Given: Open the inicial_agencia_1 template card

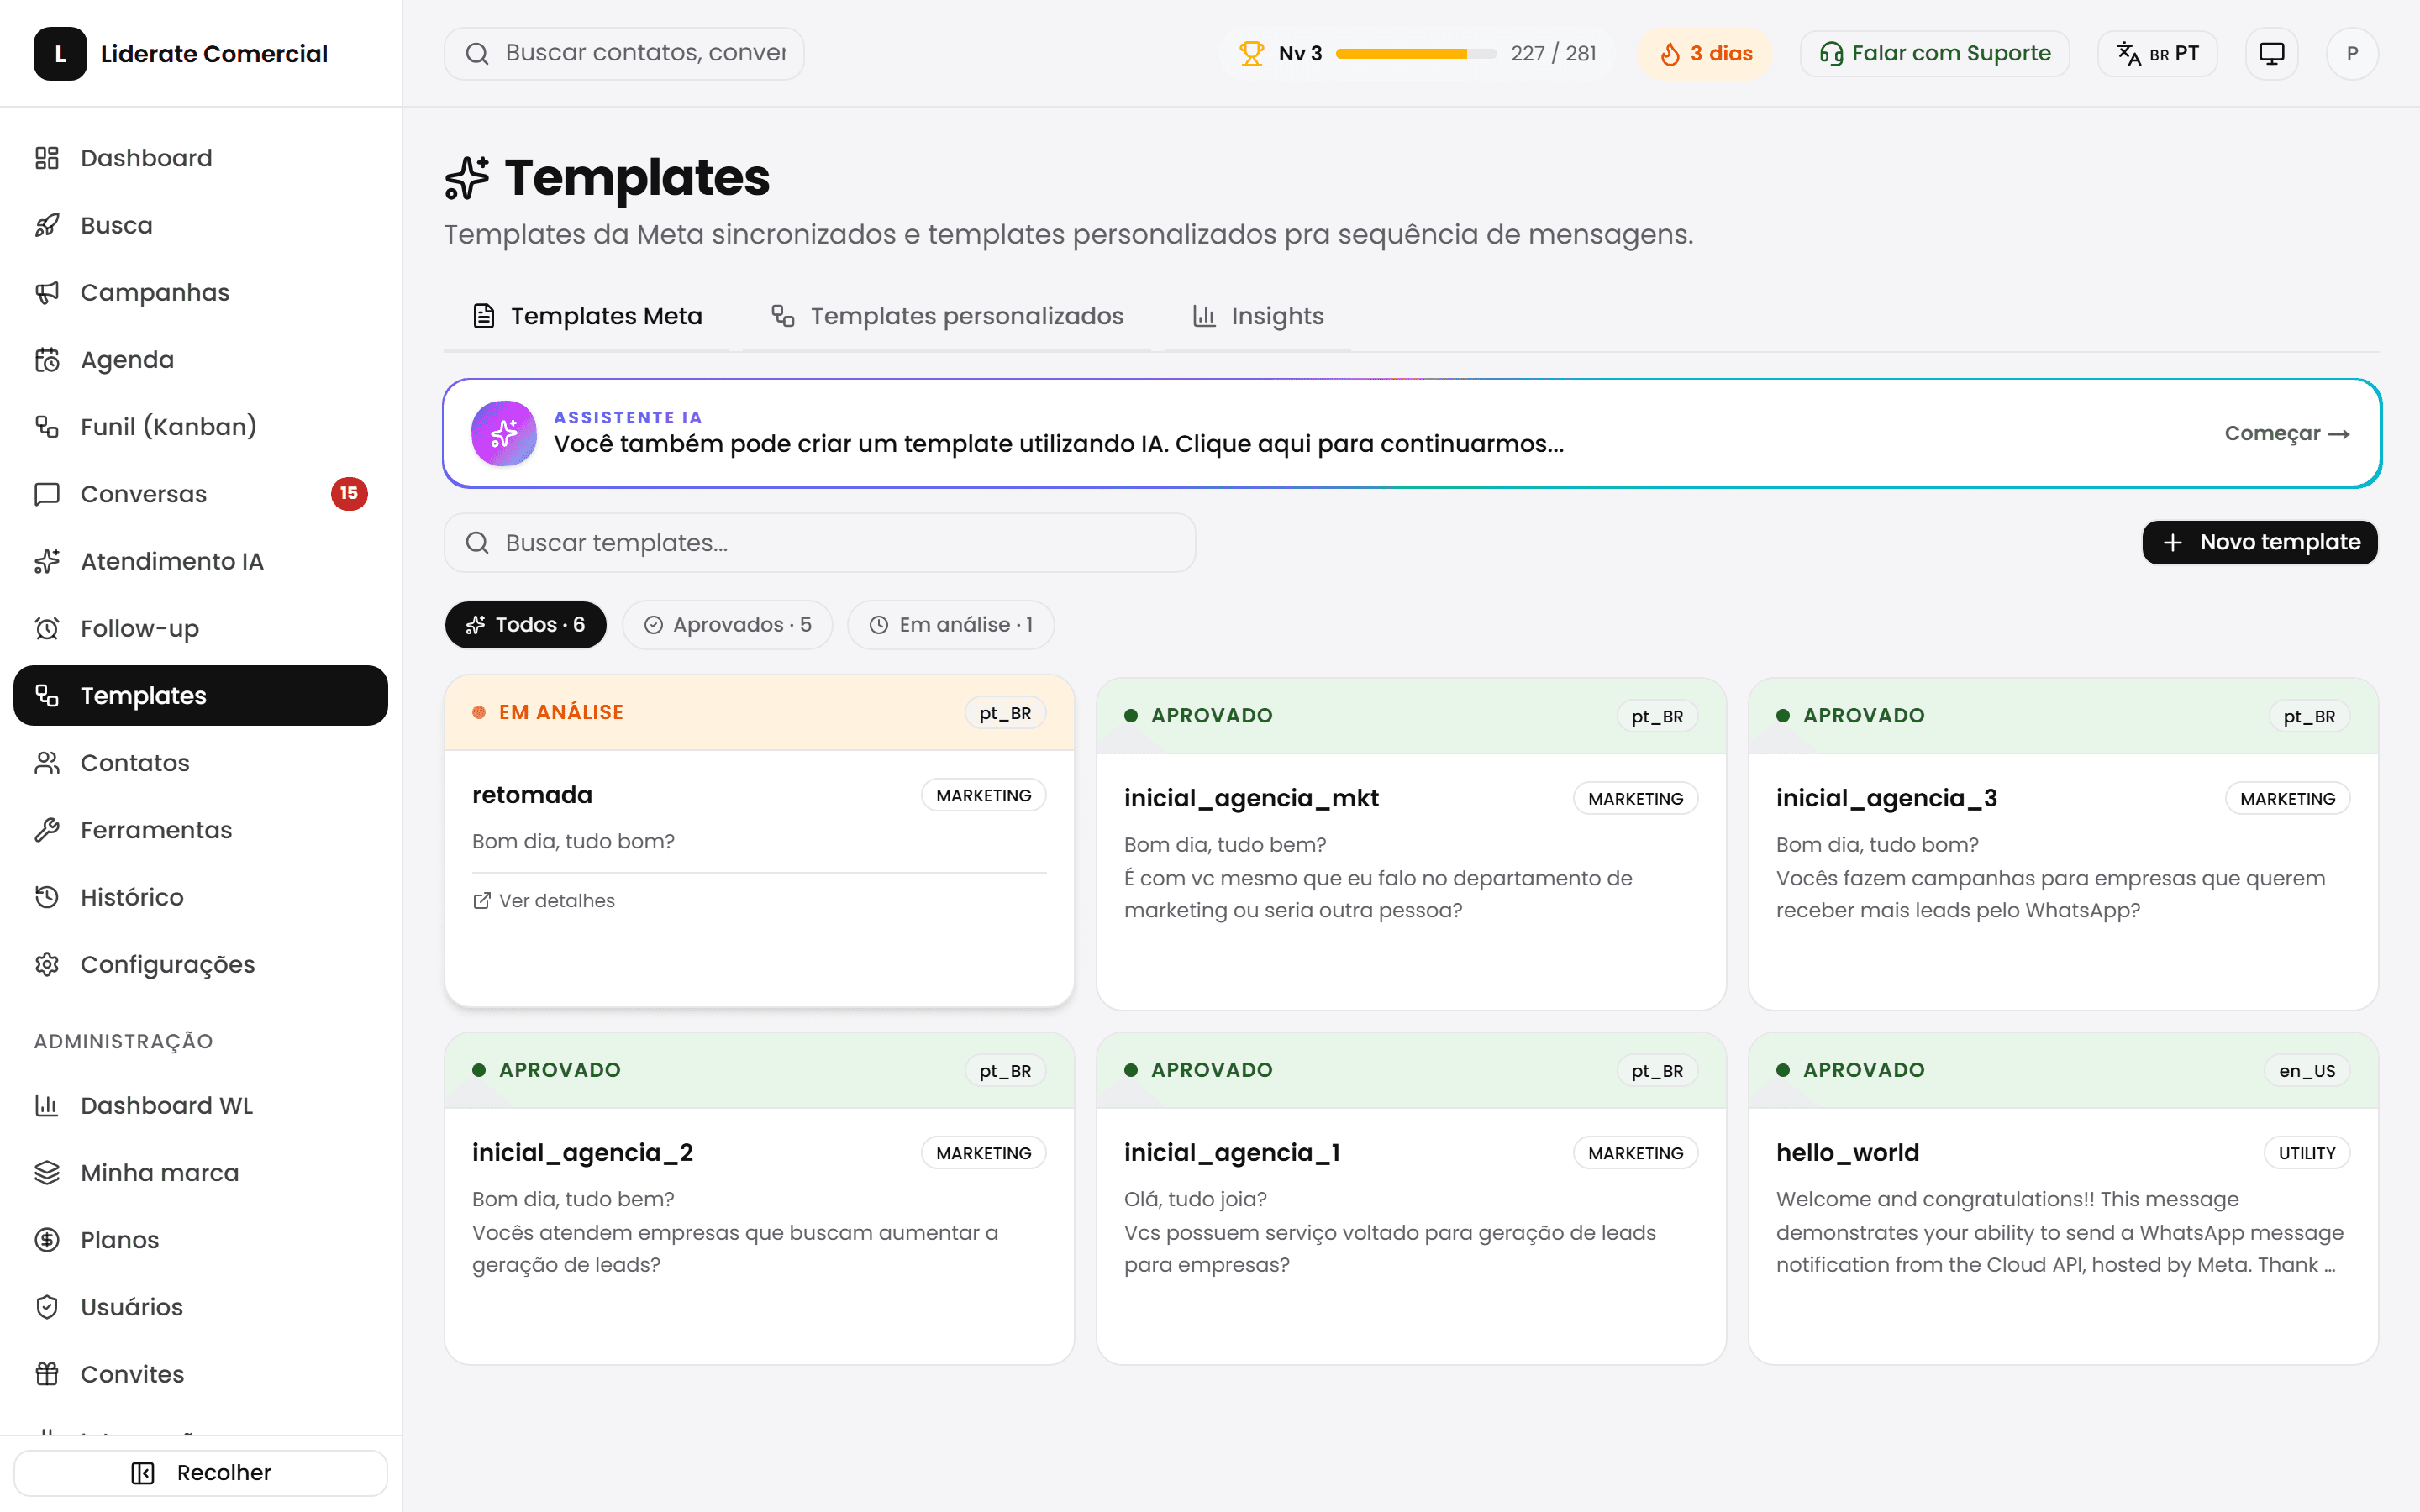Looking at the screenshot, I should pos(1411,1199).
